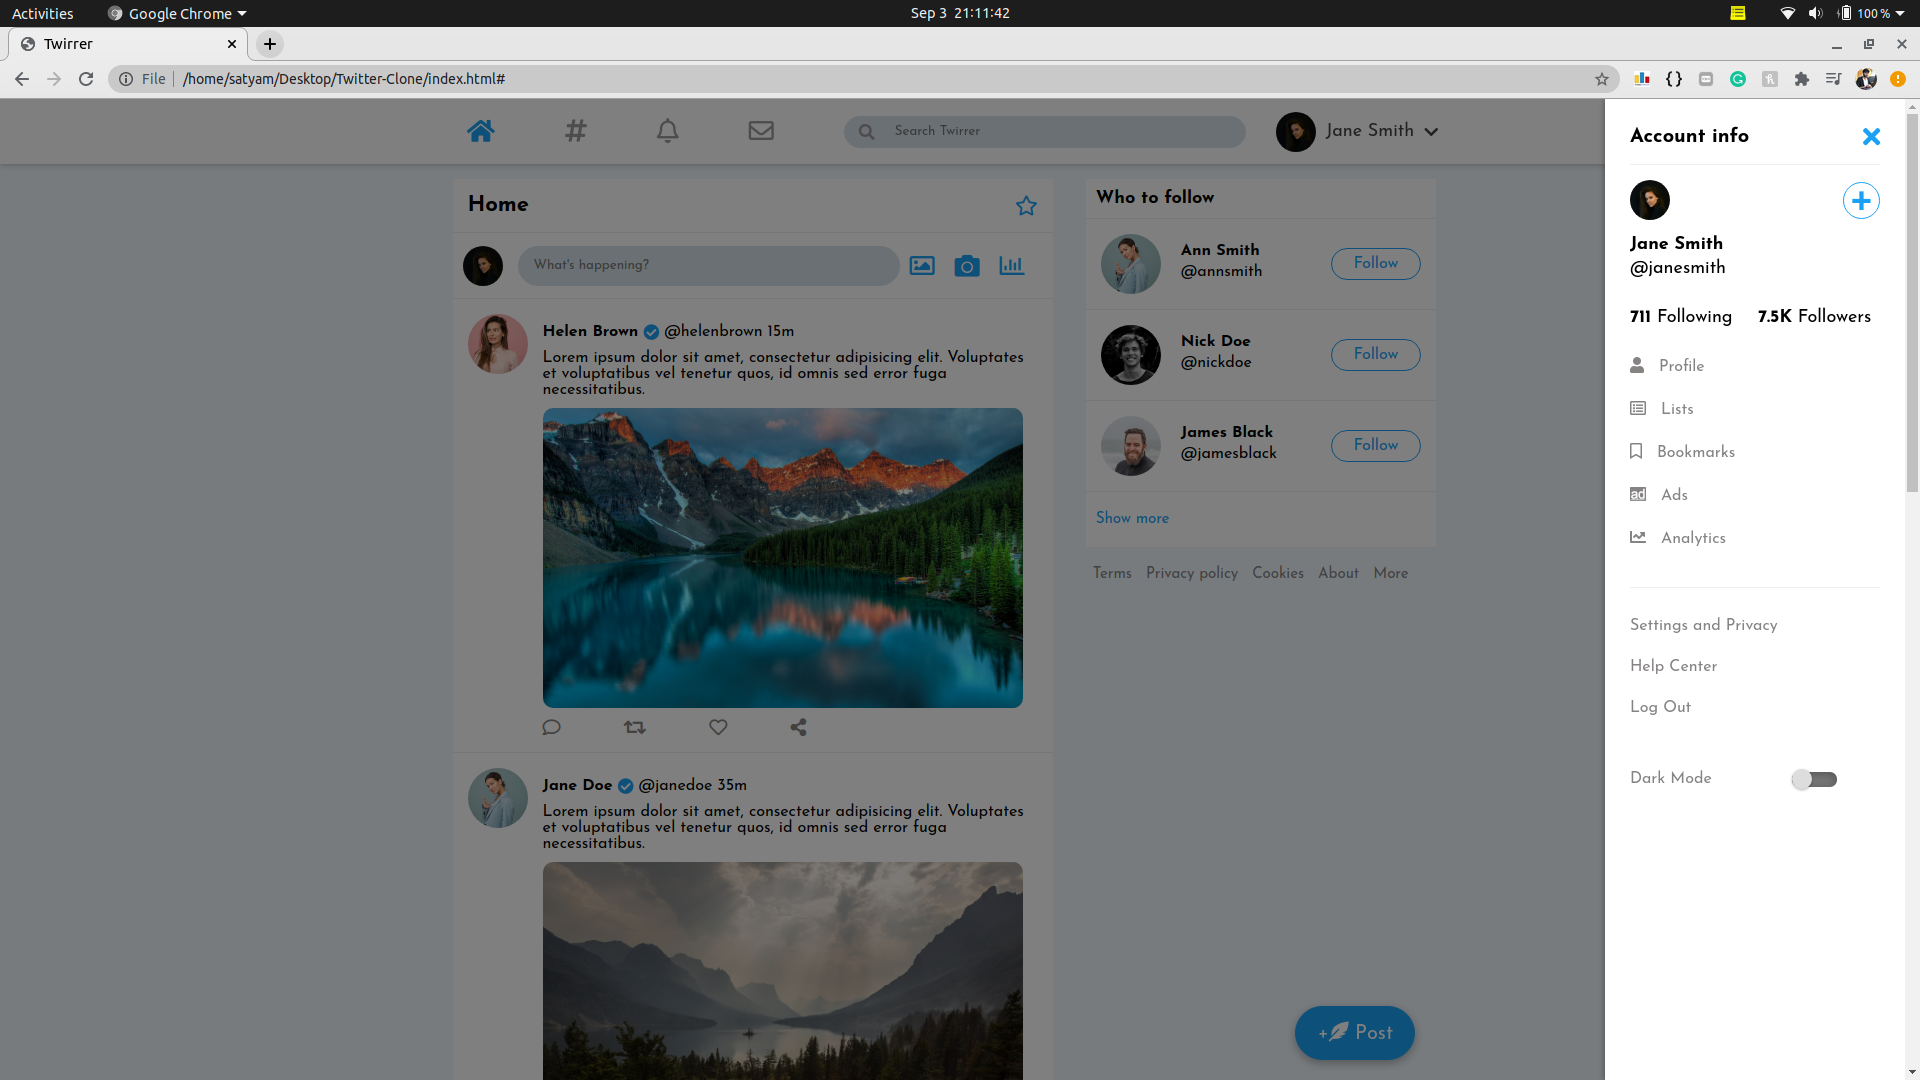Select Analytics in Account info menu
The height and width of the screenshot is (1080, 1920).
click(1692, 538)
